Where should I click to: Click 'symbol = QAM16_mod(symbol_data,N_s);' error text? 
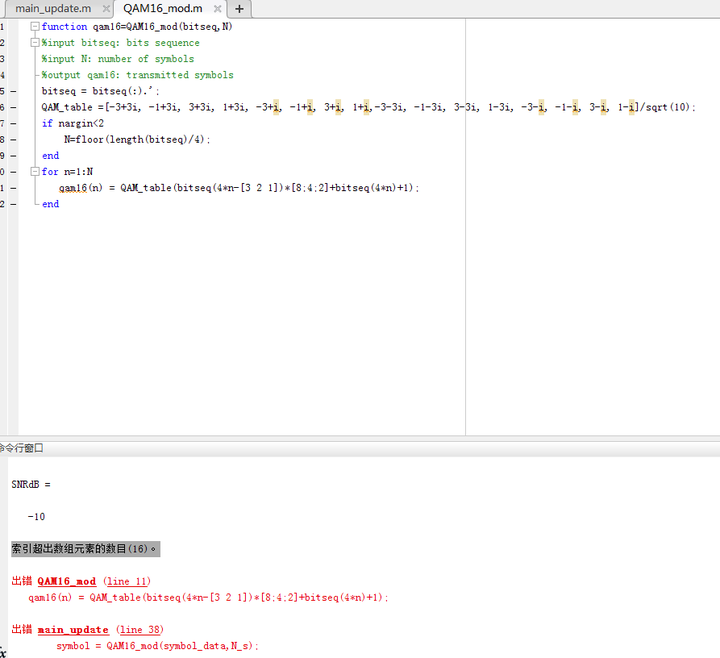point(158,646)
